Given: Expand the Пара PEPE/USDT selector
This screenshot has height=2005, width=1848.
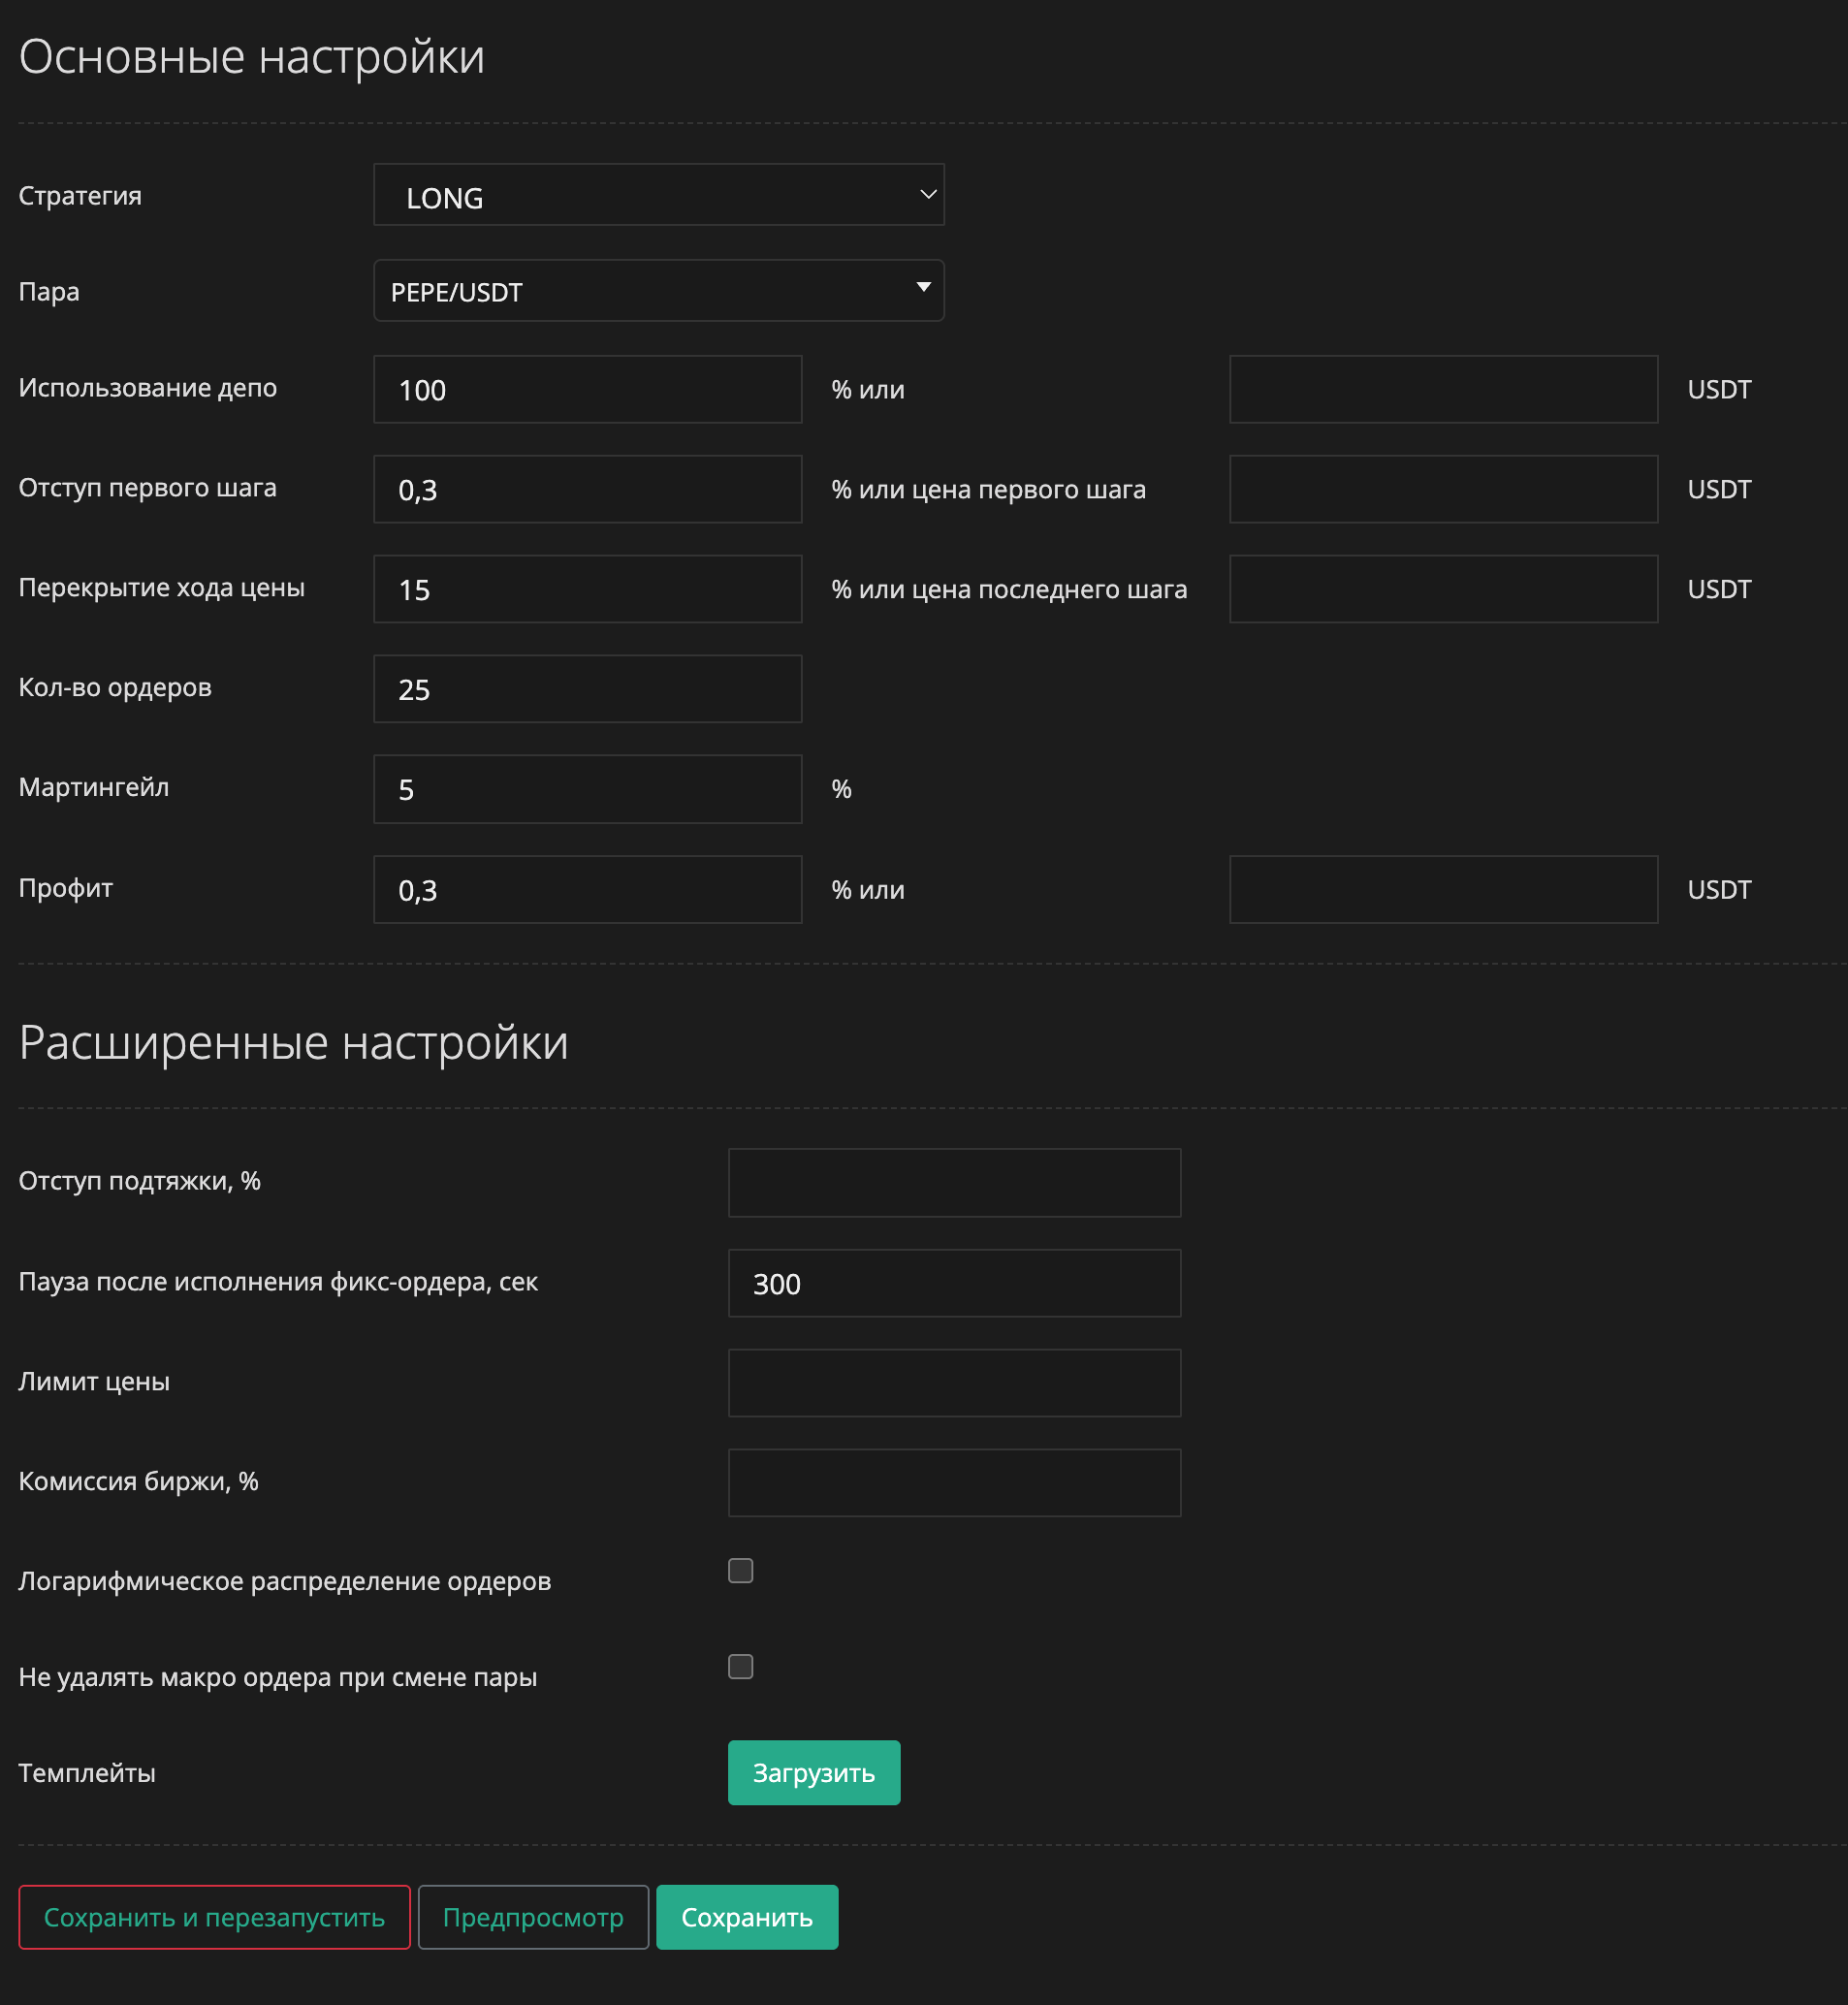Looking at the screenshot, I should click(x=658, y=291).
